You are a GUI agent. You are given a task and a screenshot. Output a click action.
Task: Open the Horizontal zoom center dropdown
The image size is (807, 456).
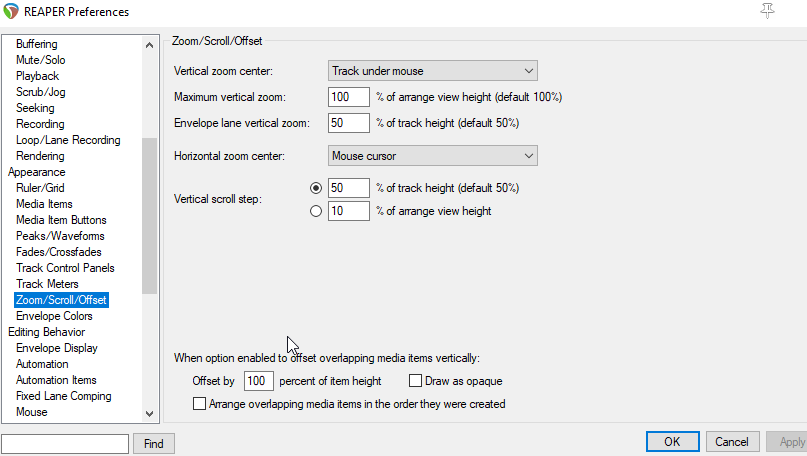click(433, 156)
